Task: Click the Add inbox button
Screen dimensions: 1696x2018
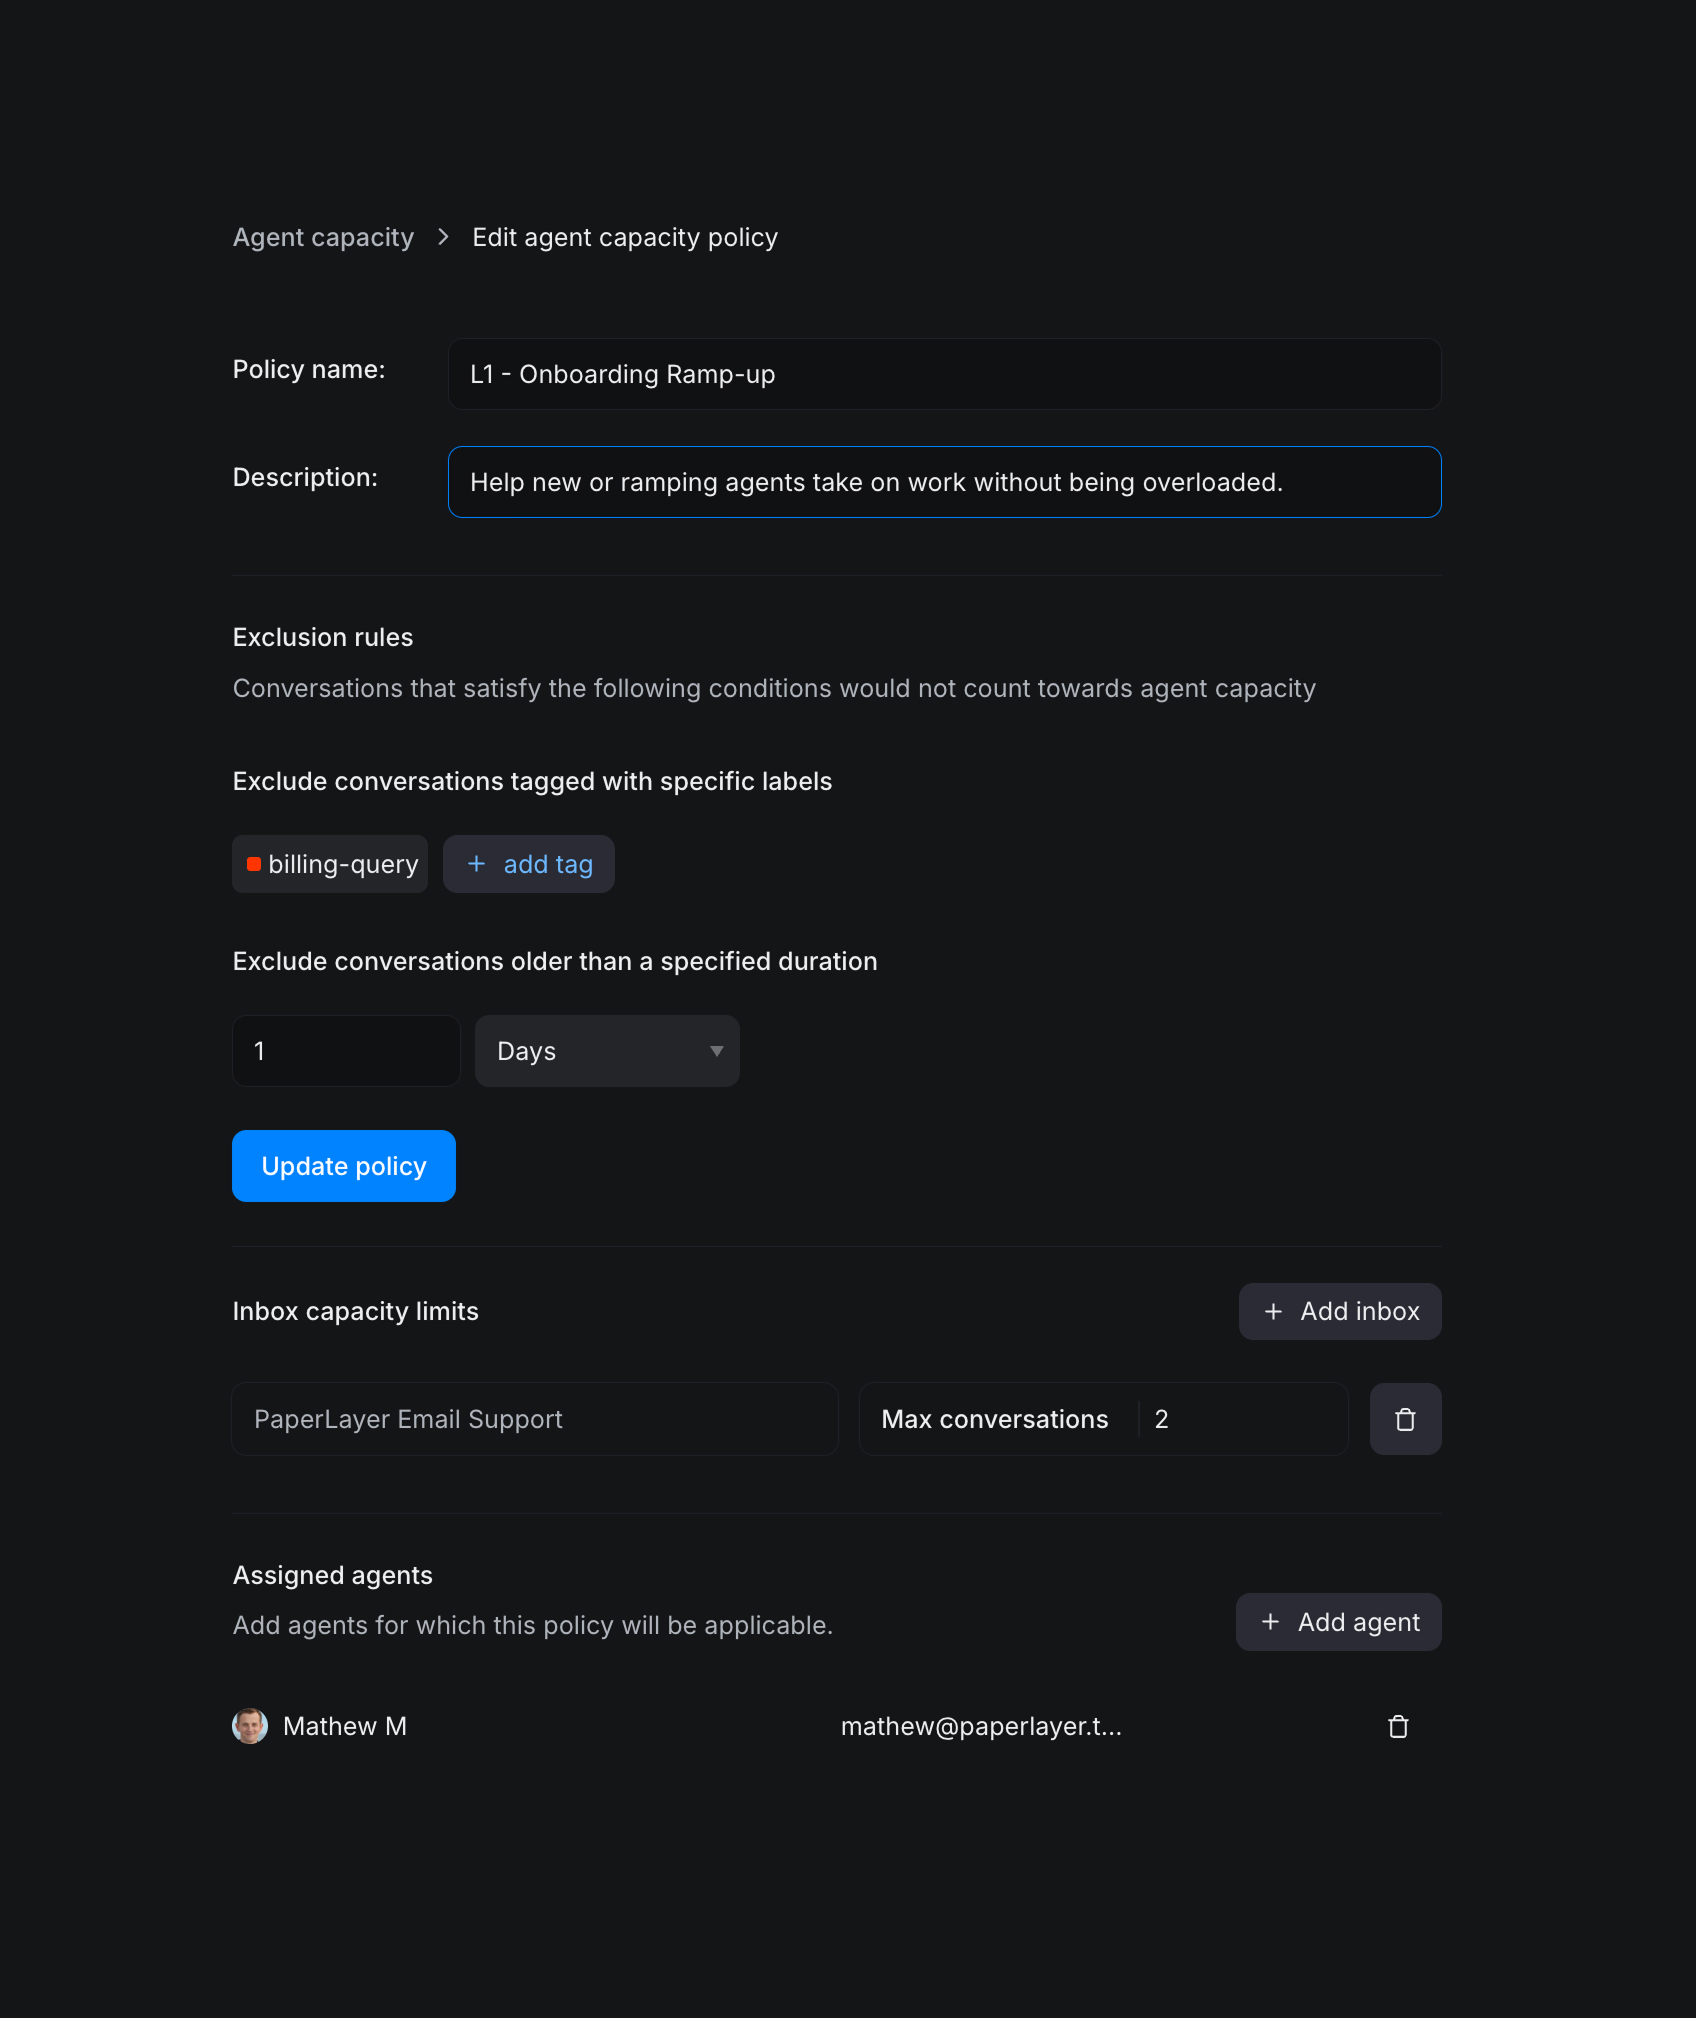Action: 1340,1311
